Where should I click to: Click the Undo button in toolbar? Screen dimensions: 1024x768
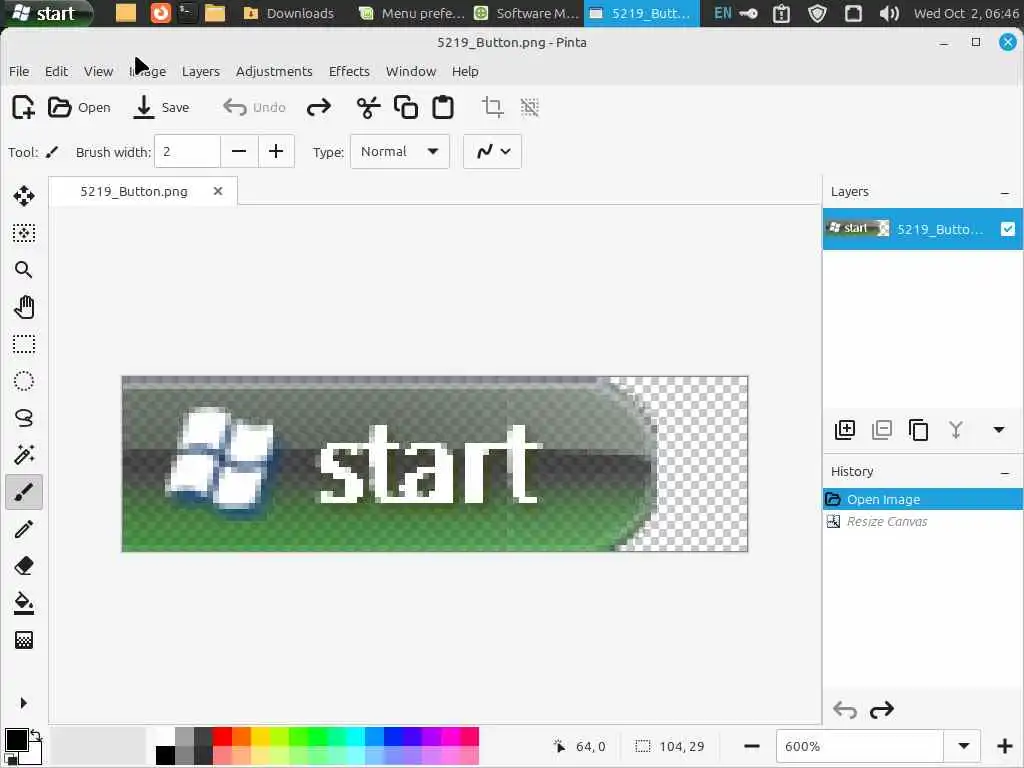tap(255, 107)
